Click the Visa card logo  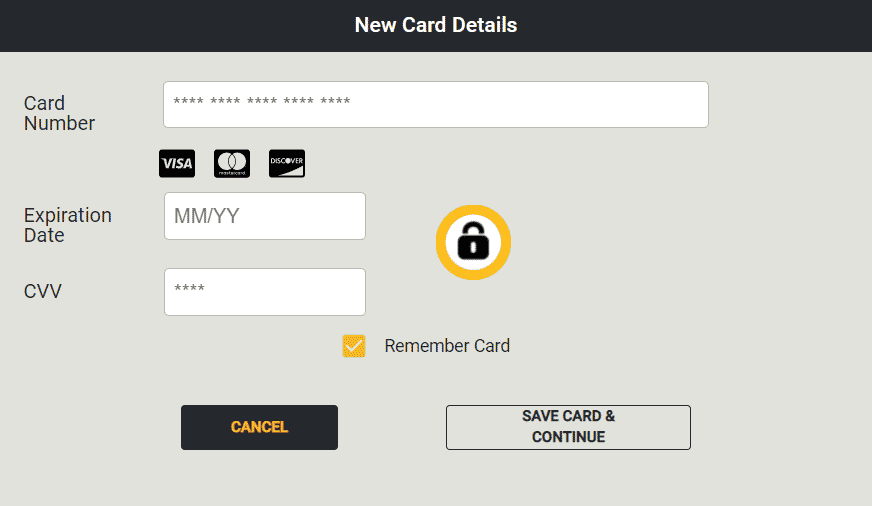coord(177,163)
